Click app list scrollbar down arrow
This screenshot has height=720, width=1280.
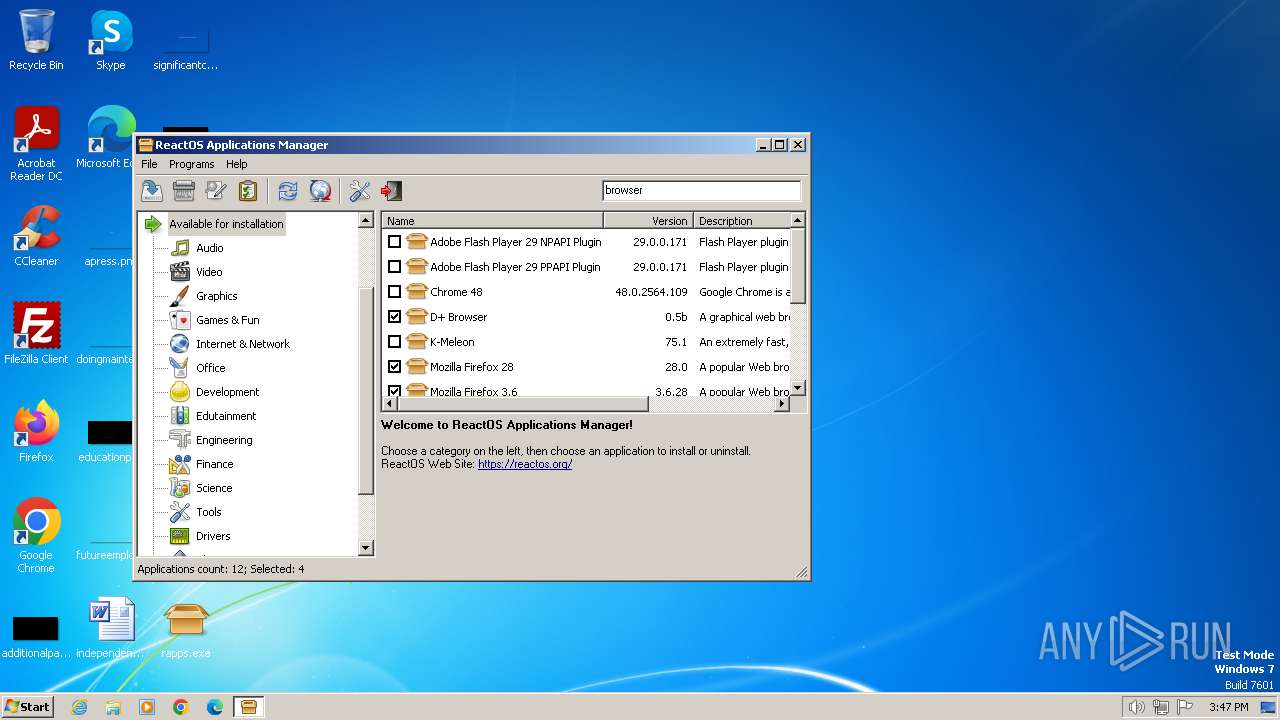(x=798, y=388)
